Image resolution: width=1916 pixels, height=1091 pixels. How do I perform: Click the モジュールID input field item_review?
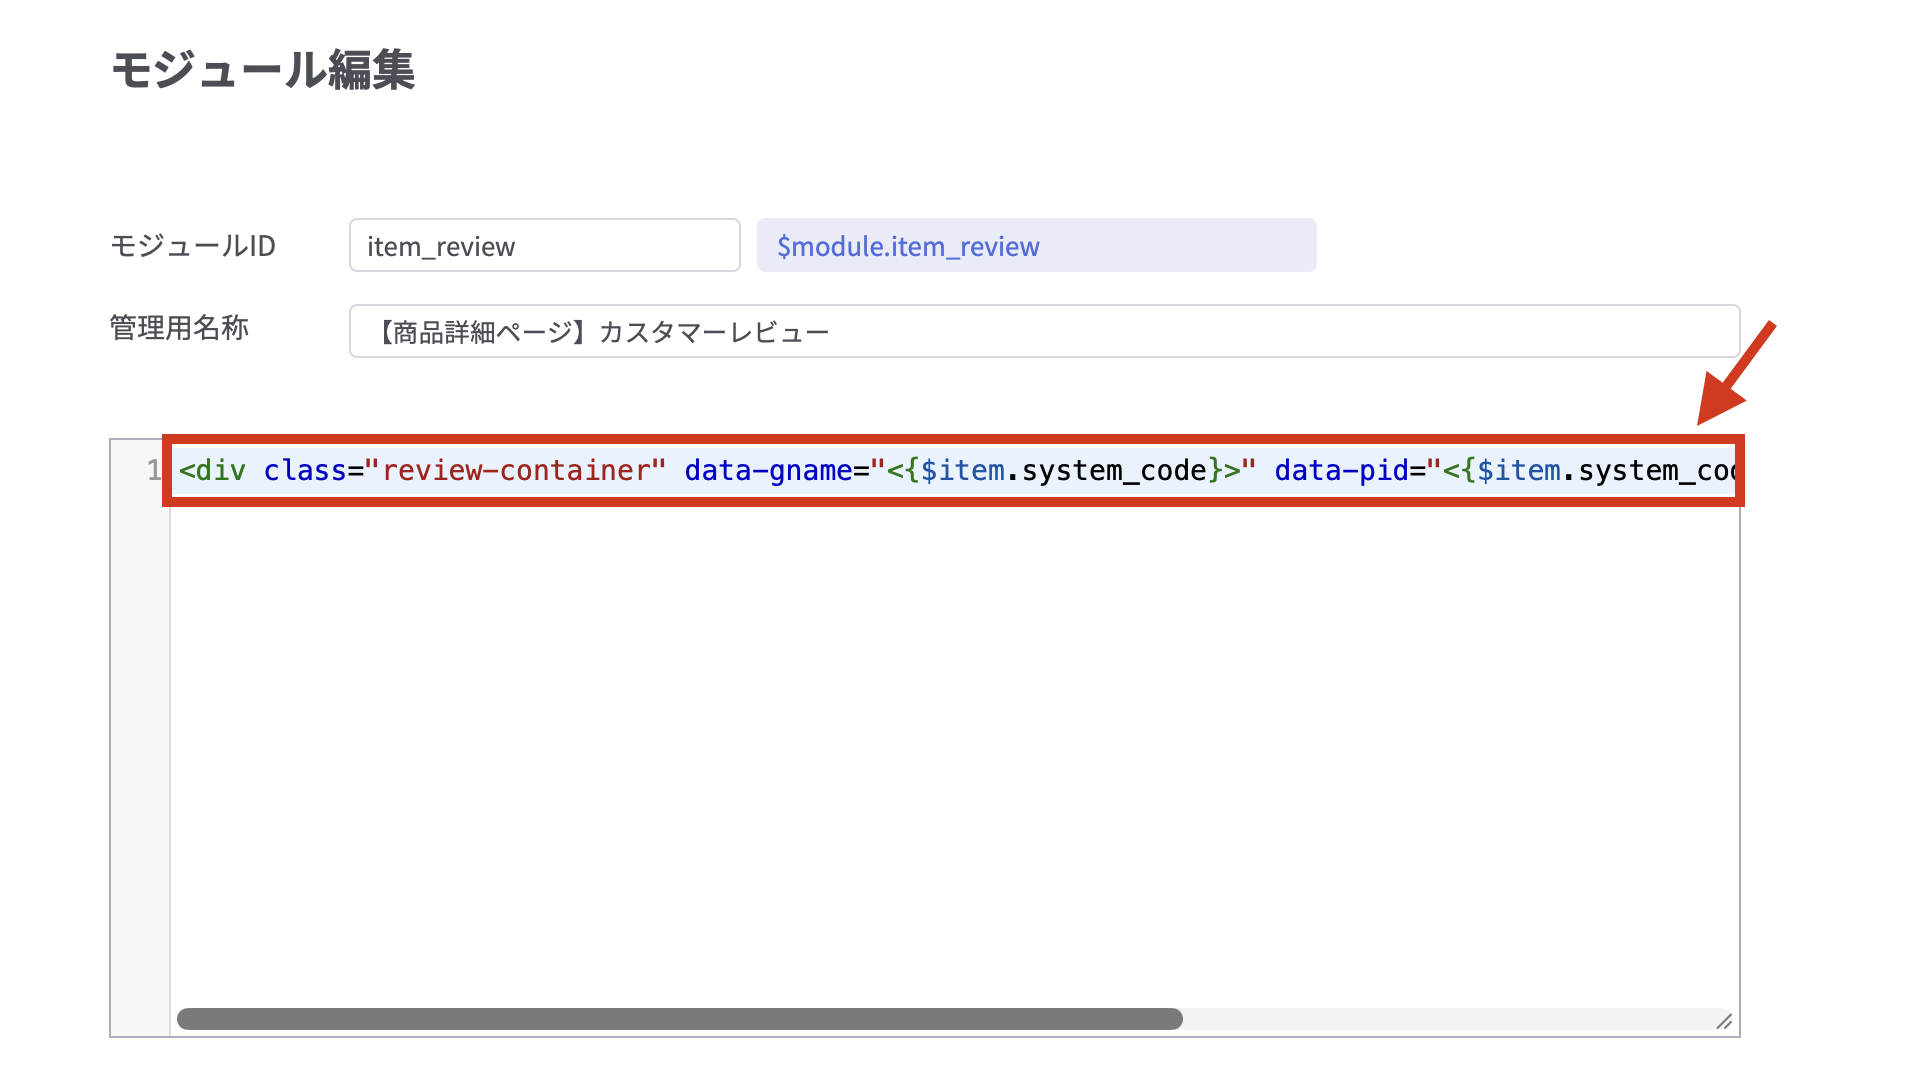544,245
